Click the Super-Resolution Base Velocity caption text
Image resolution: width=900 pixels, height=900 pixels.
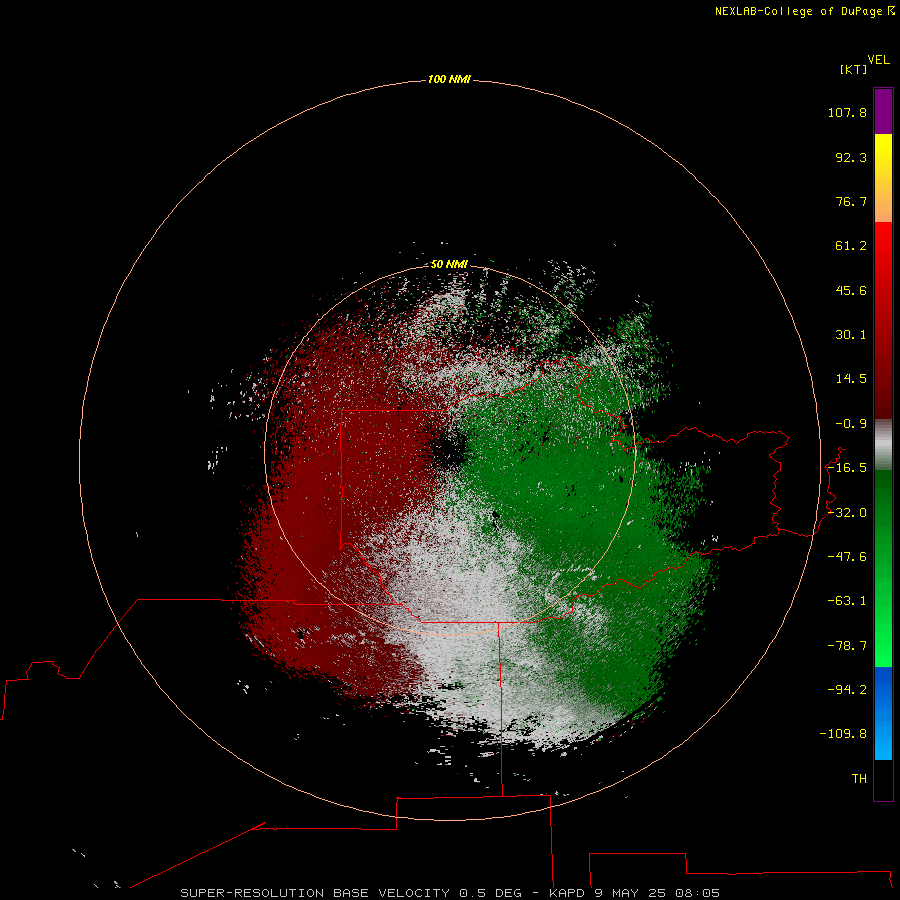[450, 893]
